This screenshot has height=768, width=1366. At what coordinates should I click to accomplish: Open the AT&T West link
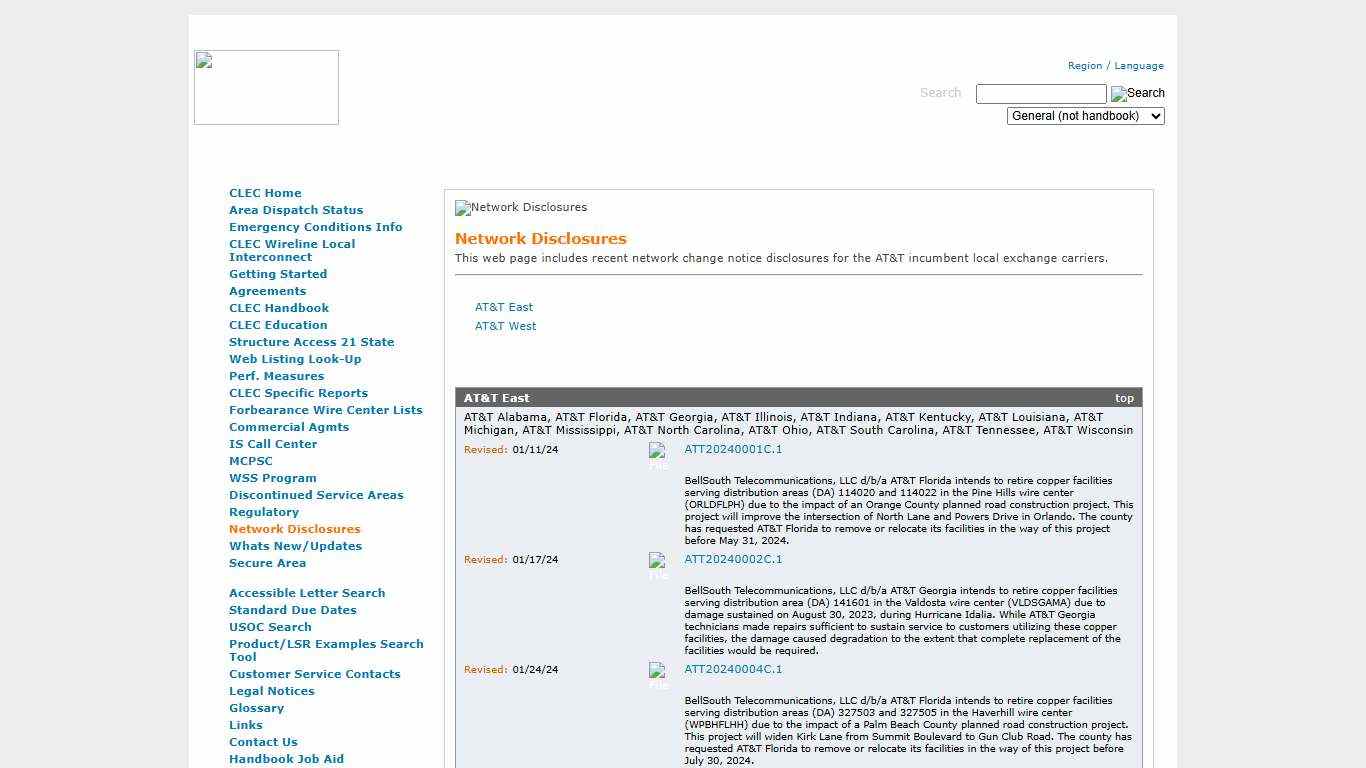coord(505,326)
